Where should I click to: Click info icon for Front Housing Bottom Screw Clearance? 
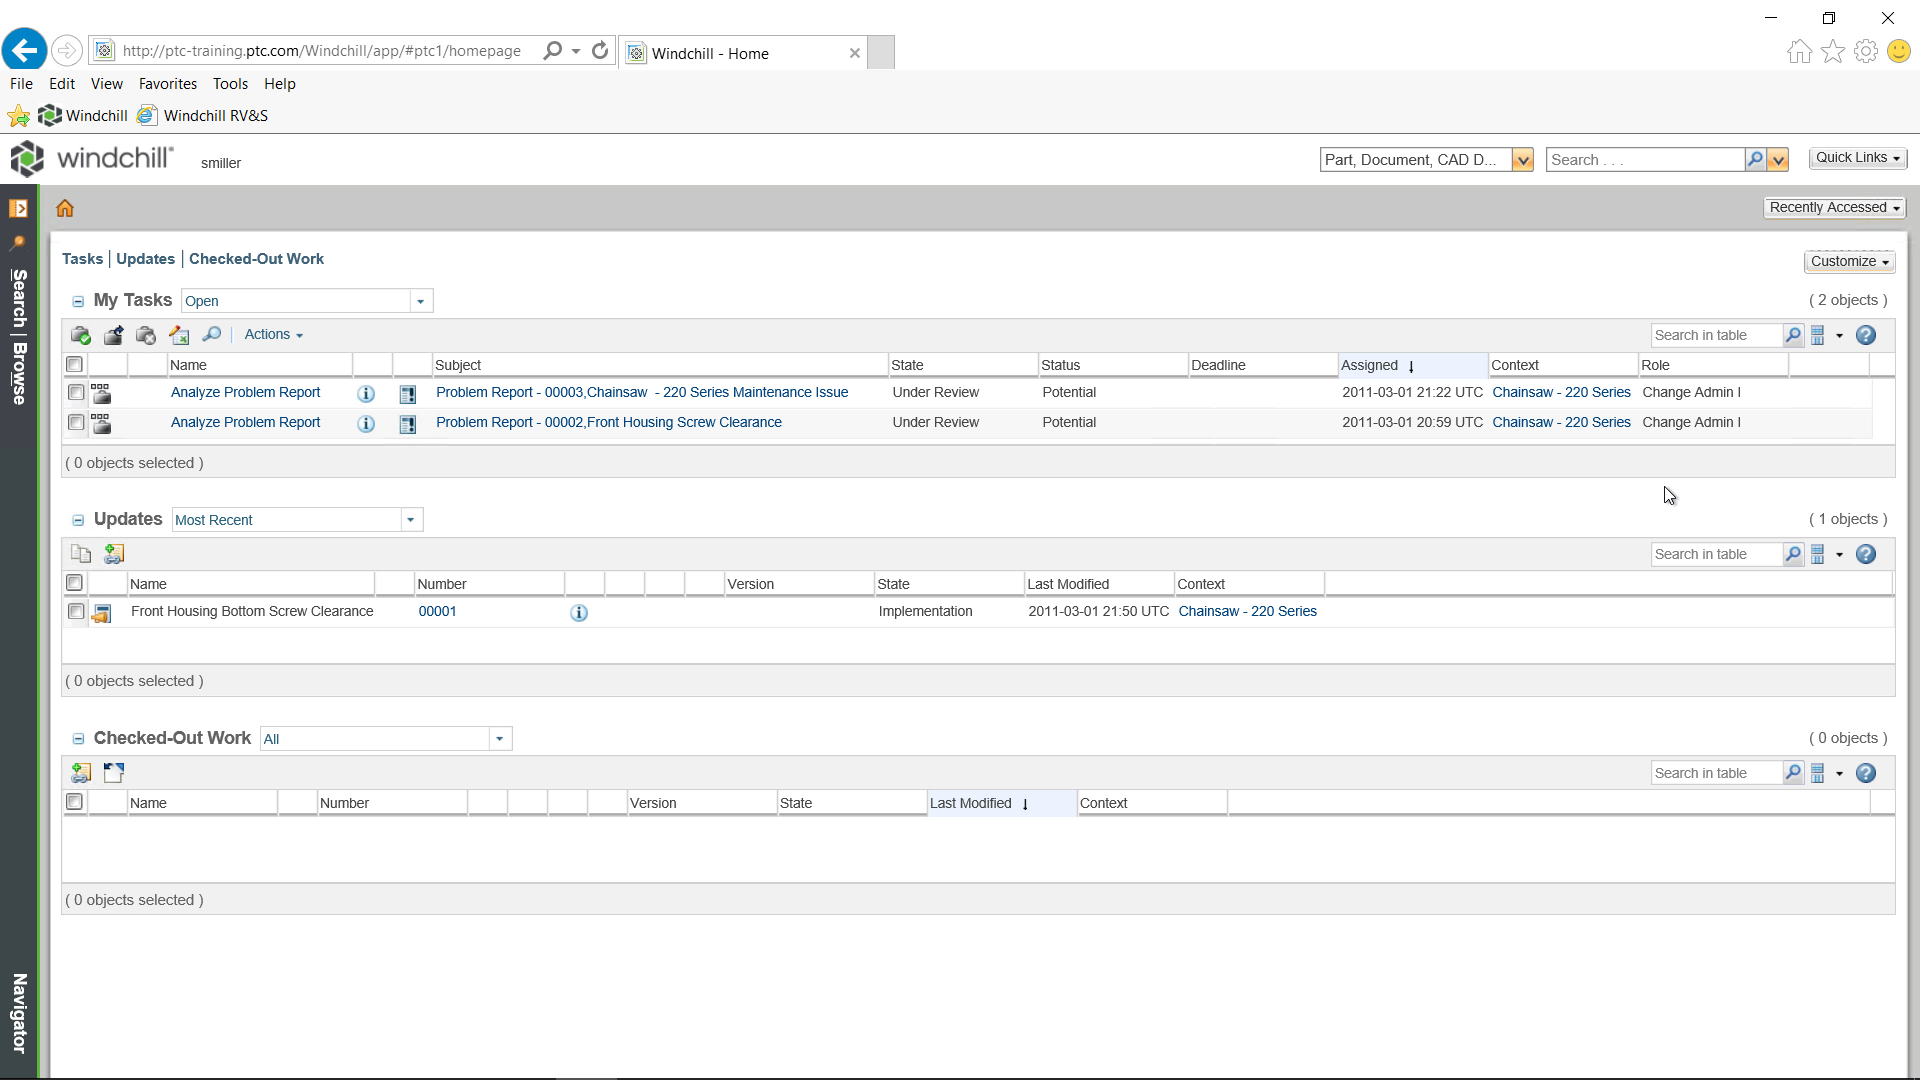[x=579, y=613]
